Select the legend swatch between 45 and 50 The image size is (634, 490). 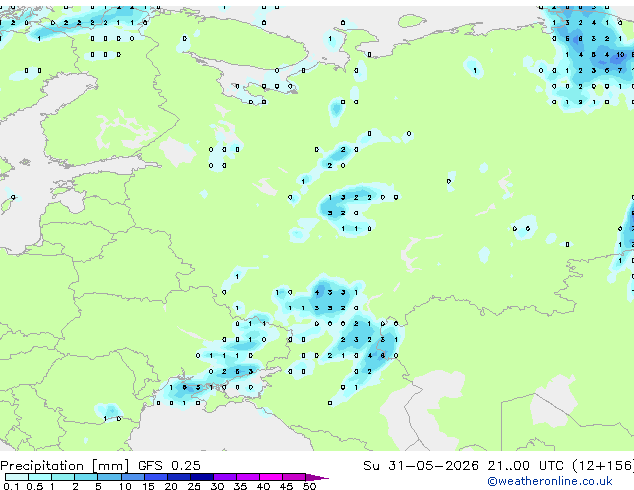[x=294, y=477]
